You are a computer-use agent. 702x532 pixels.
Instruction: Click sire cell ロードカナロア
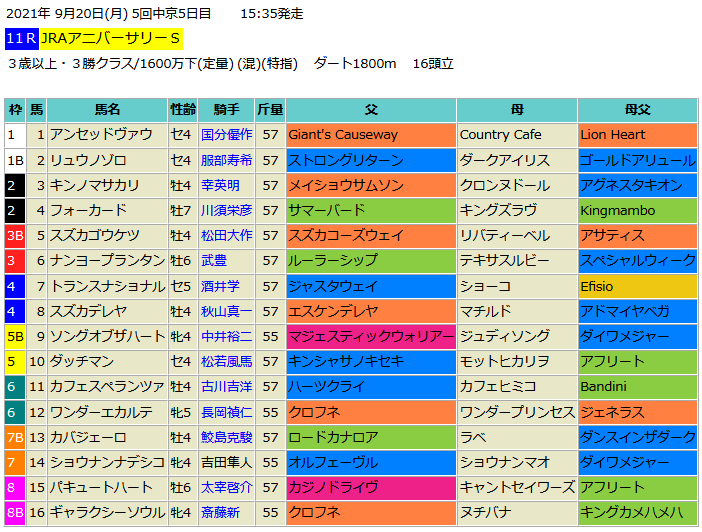371,437
